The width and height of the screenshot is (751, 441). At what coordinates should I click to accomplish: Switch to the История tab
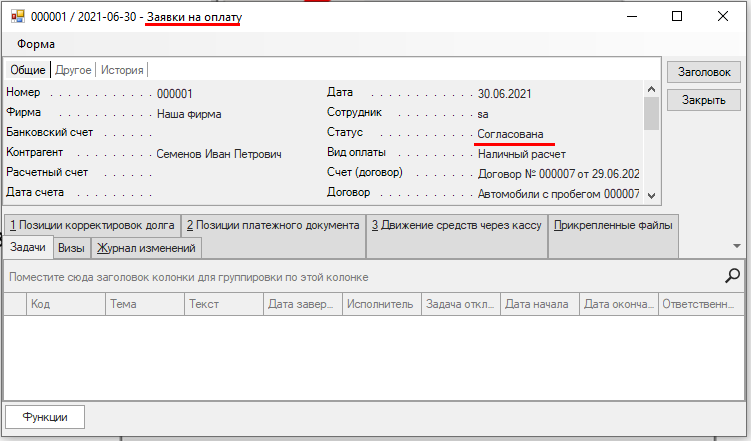122,70
